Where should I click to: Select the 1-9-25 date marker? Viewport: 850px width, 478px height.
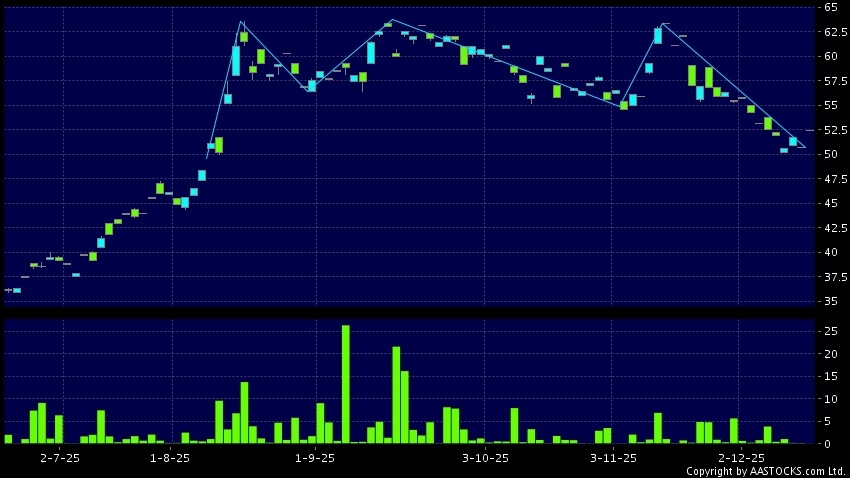[x=316, y=457]
